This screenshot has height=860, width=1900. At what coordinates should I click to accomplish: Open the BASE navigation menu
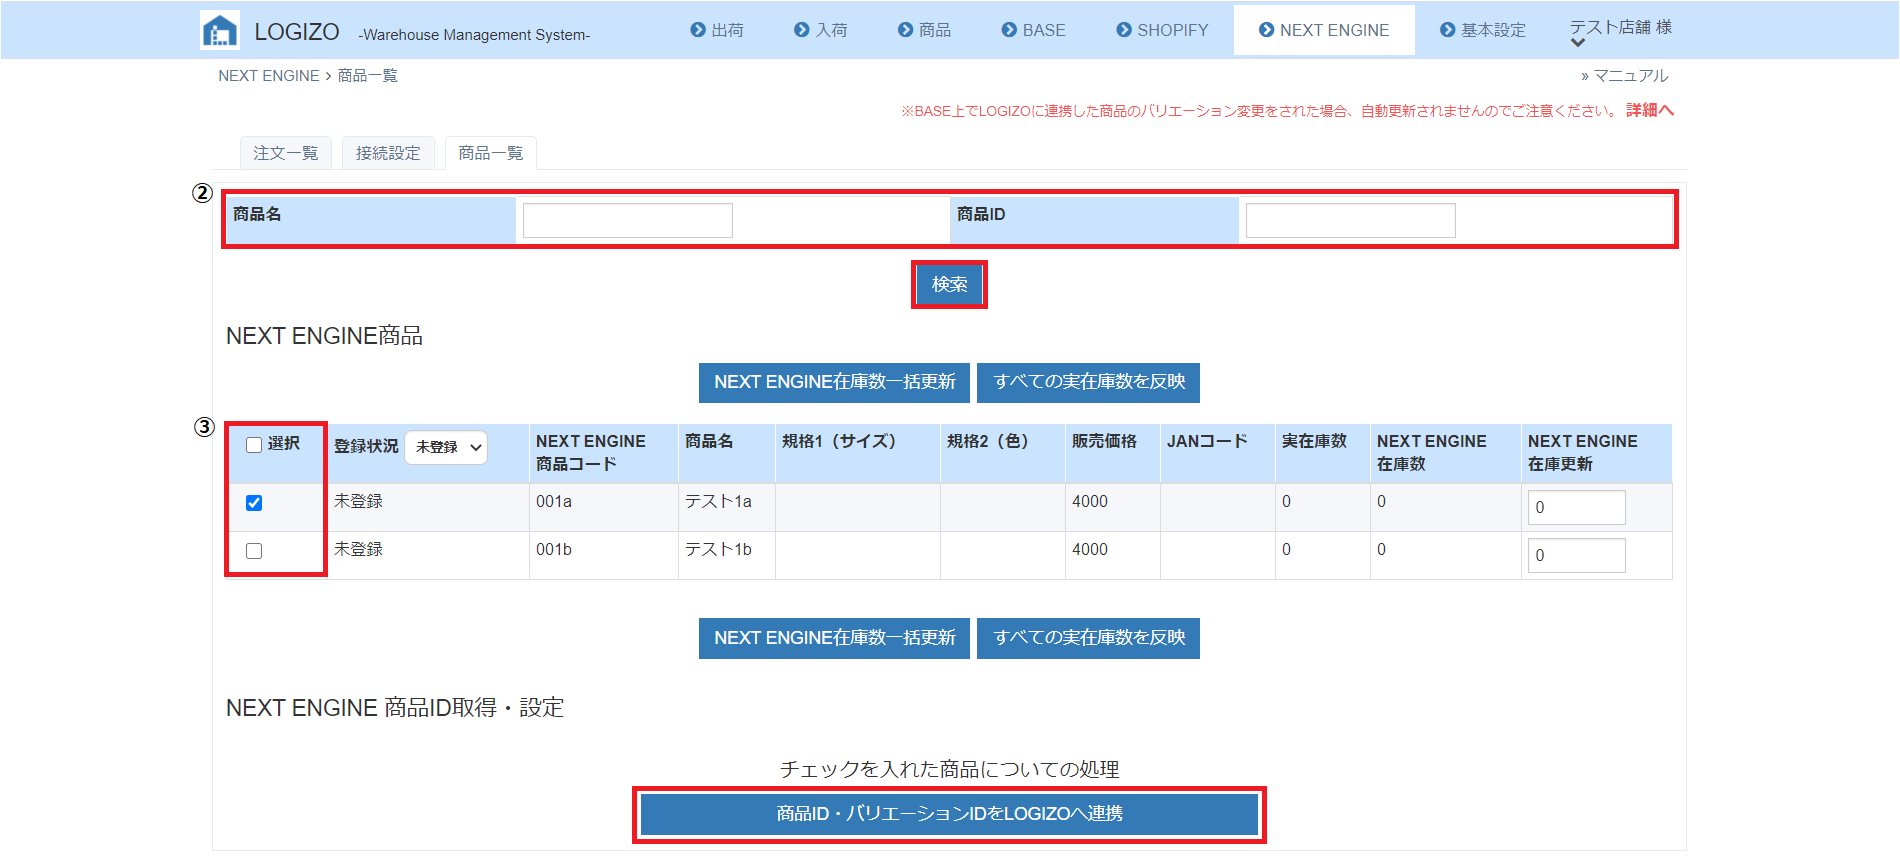[1034, 30]
